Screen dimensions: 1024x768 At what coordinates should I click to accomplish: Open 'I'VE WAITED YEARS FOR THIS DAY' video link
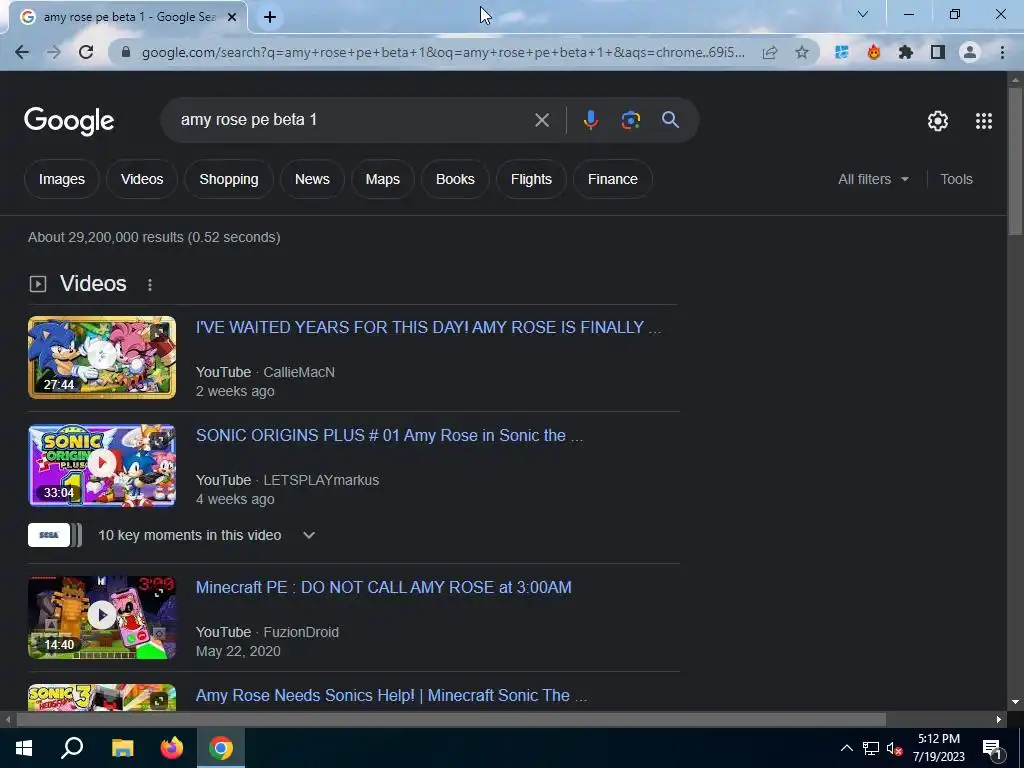(x=428, y=327)
